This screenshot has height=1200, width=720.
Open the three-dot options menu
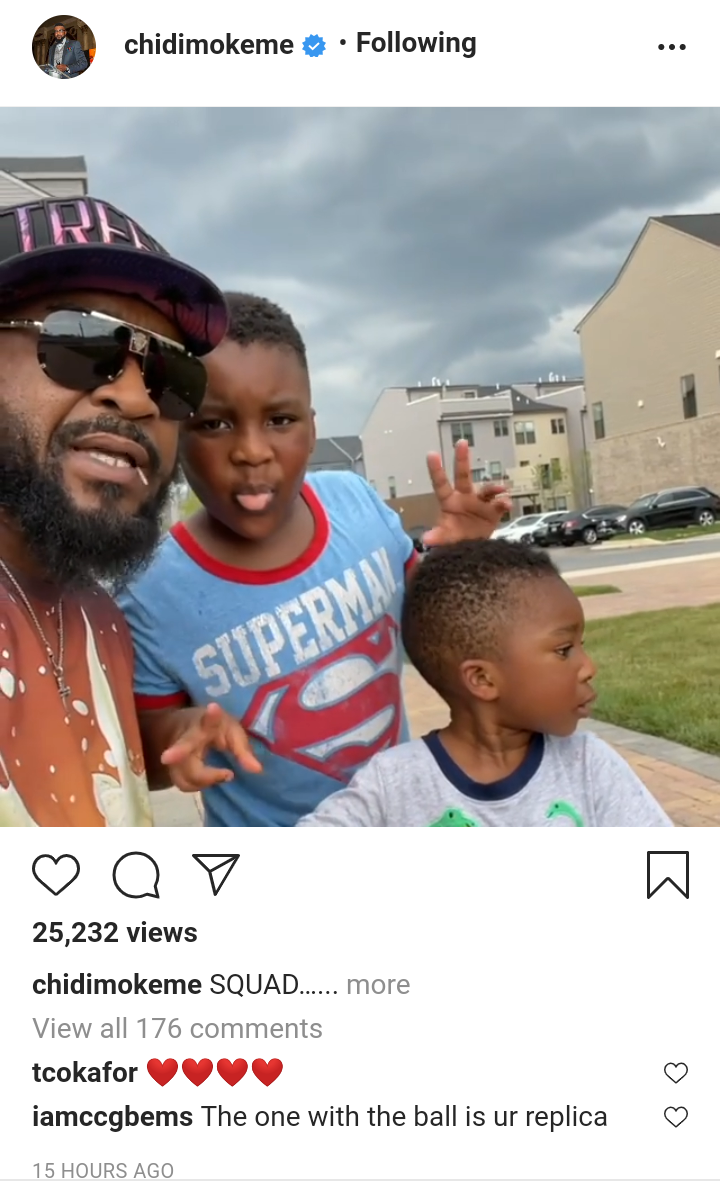point(672,47)
